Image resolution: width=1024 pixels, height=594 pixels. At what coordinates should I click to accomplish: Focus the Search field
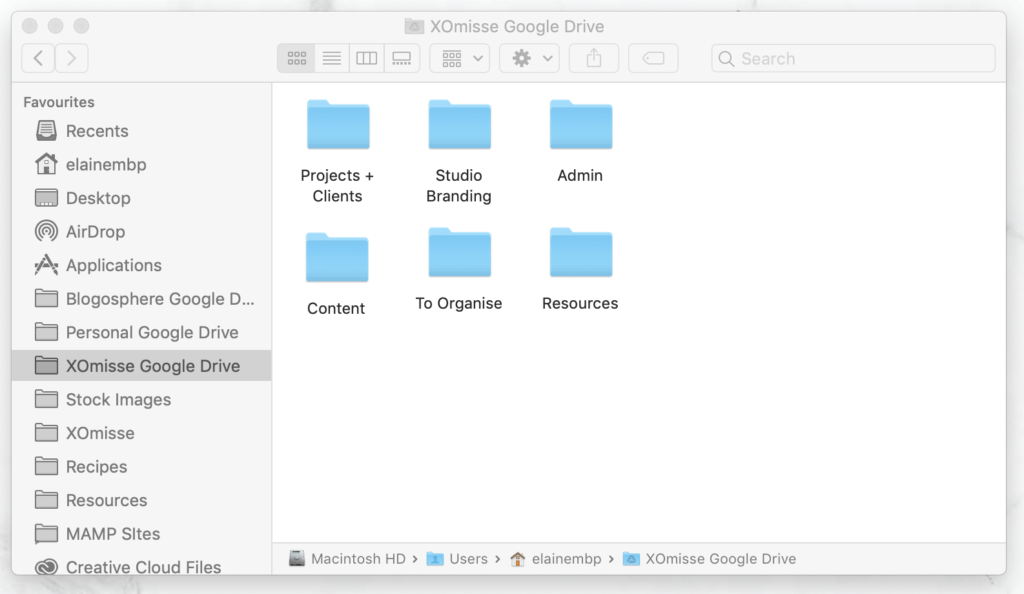click(853, 58)
